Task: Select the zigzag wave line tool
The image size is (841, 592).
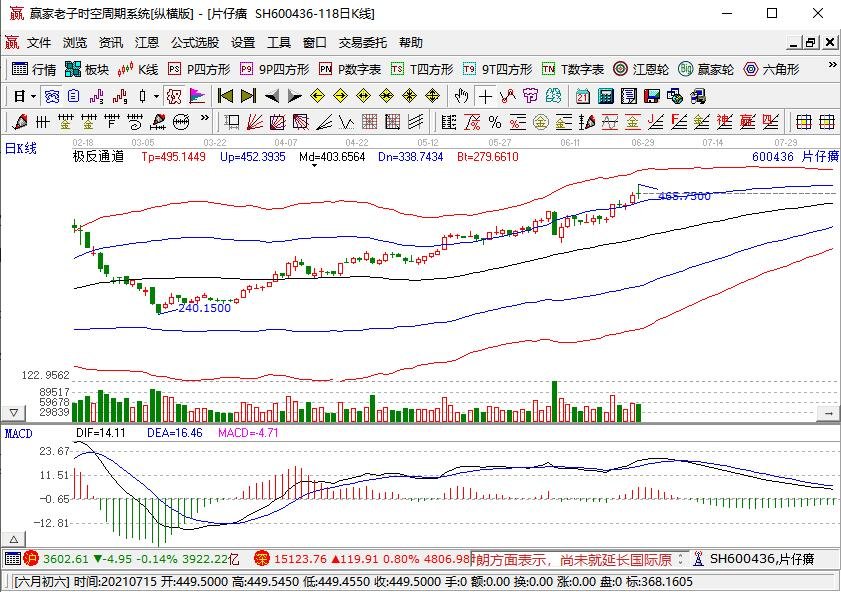Action: [x=346, y=122]
